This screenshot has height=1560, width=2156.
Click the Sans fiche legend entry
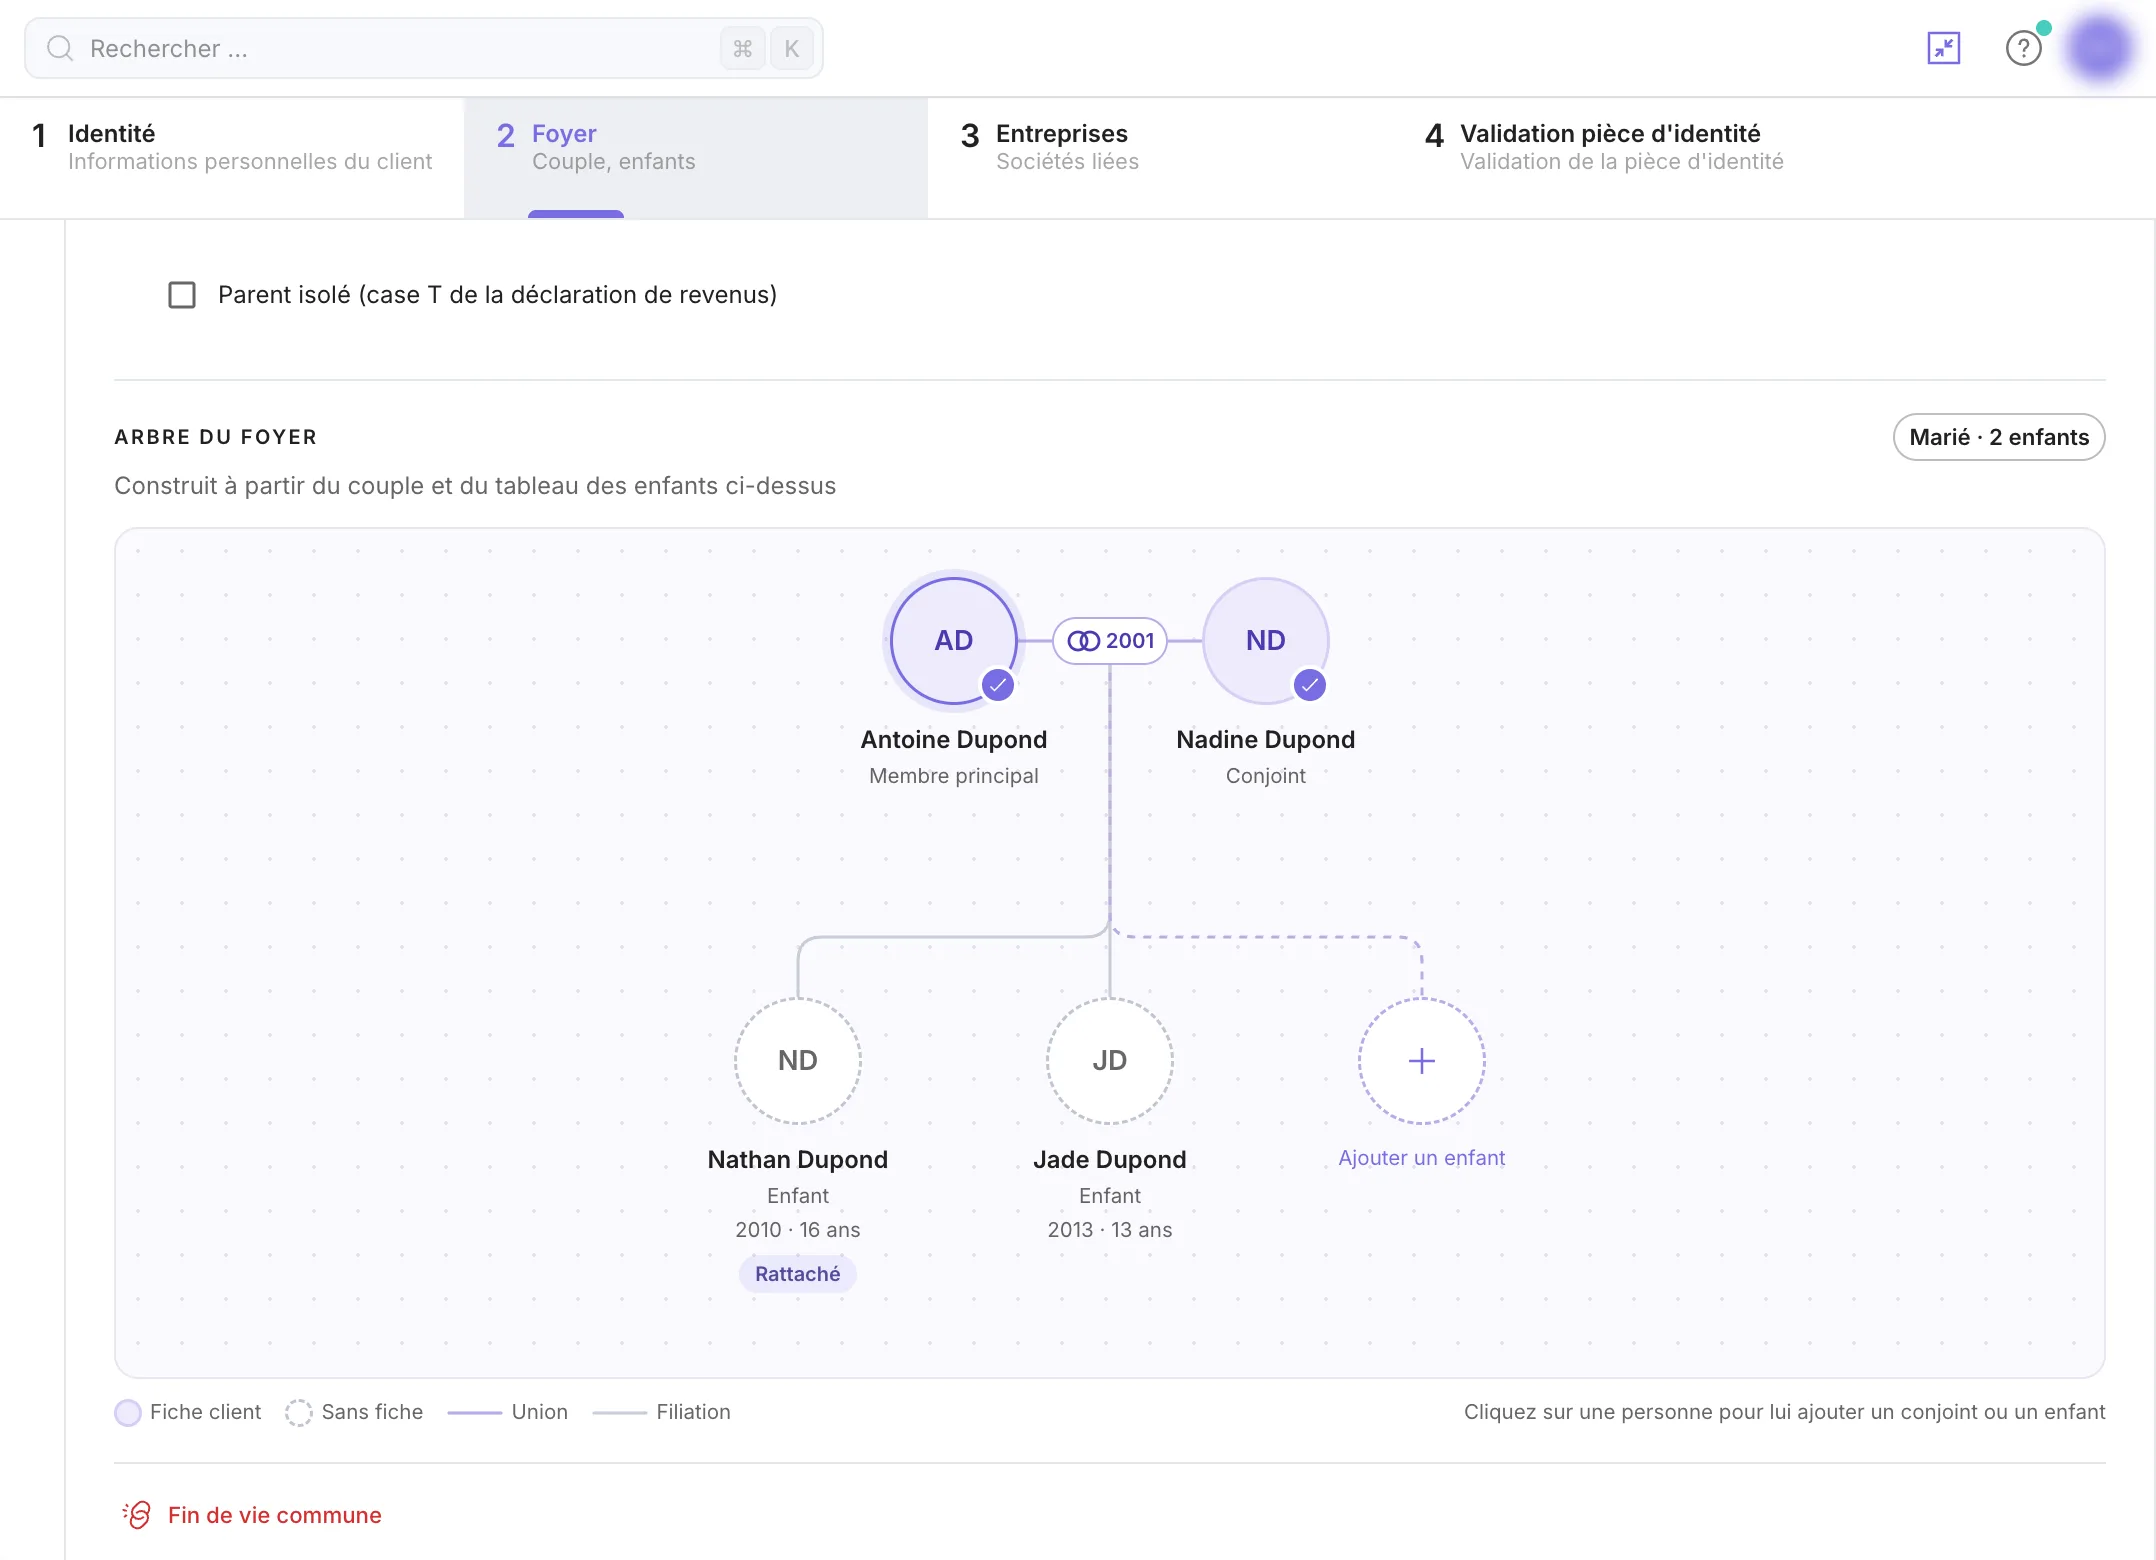point(354,1412)
